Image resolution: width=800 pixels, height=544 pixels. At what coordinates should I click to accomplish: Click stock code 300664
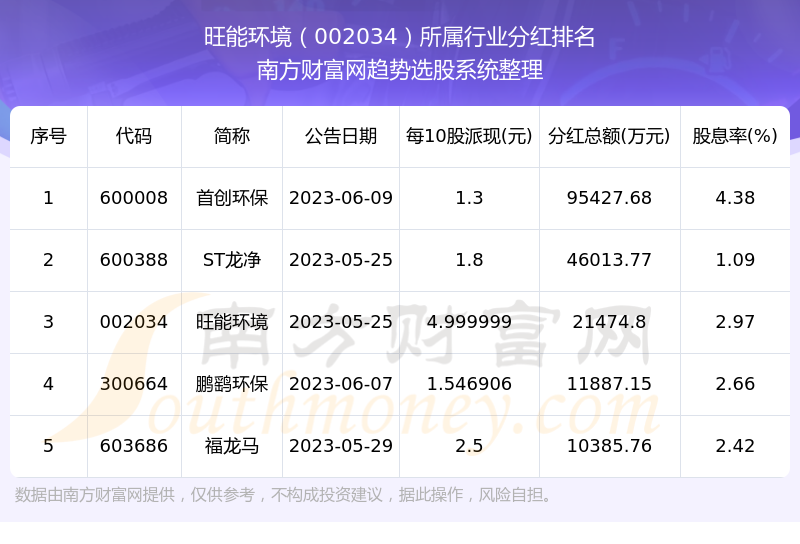click(134, 384)
